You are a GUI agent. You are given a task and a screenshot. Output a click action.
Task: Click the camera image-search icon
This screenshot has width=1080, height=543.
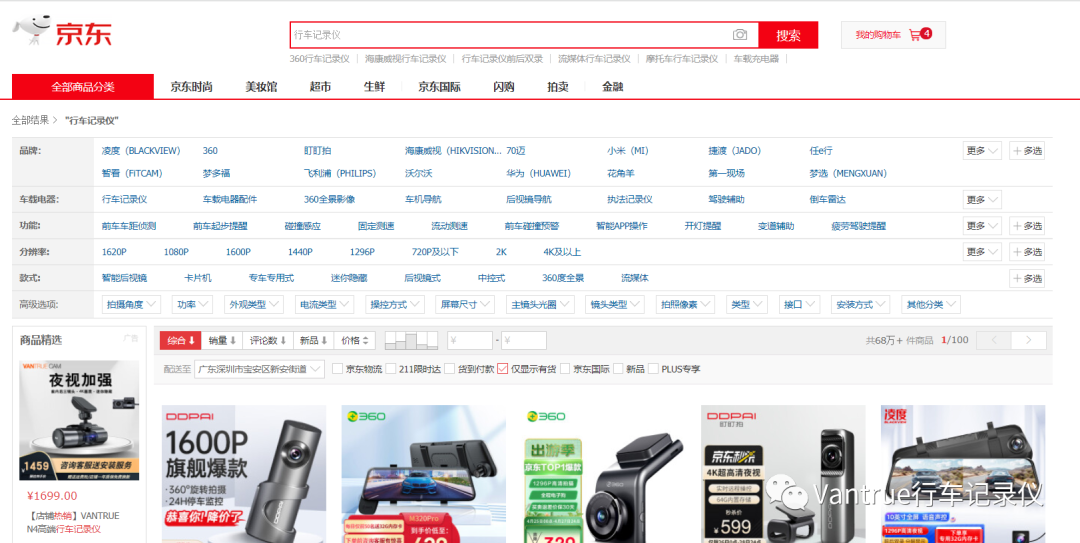click(740, 34)
